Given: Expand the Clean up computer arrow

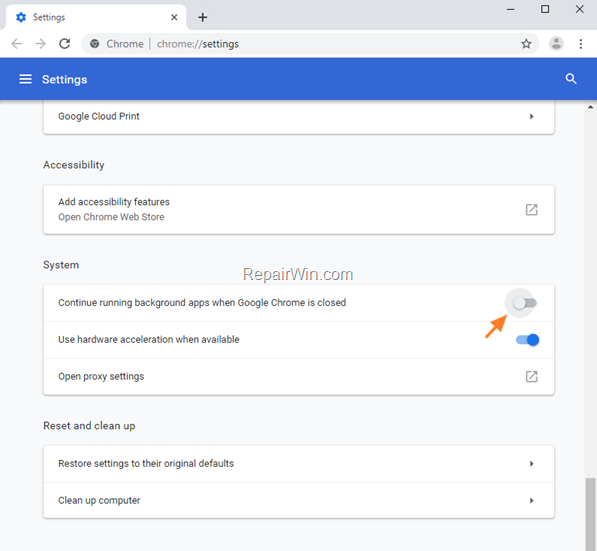Looking at the screenshot, I should pos(532,500).
